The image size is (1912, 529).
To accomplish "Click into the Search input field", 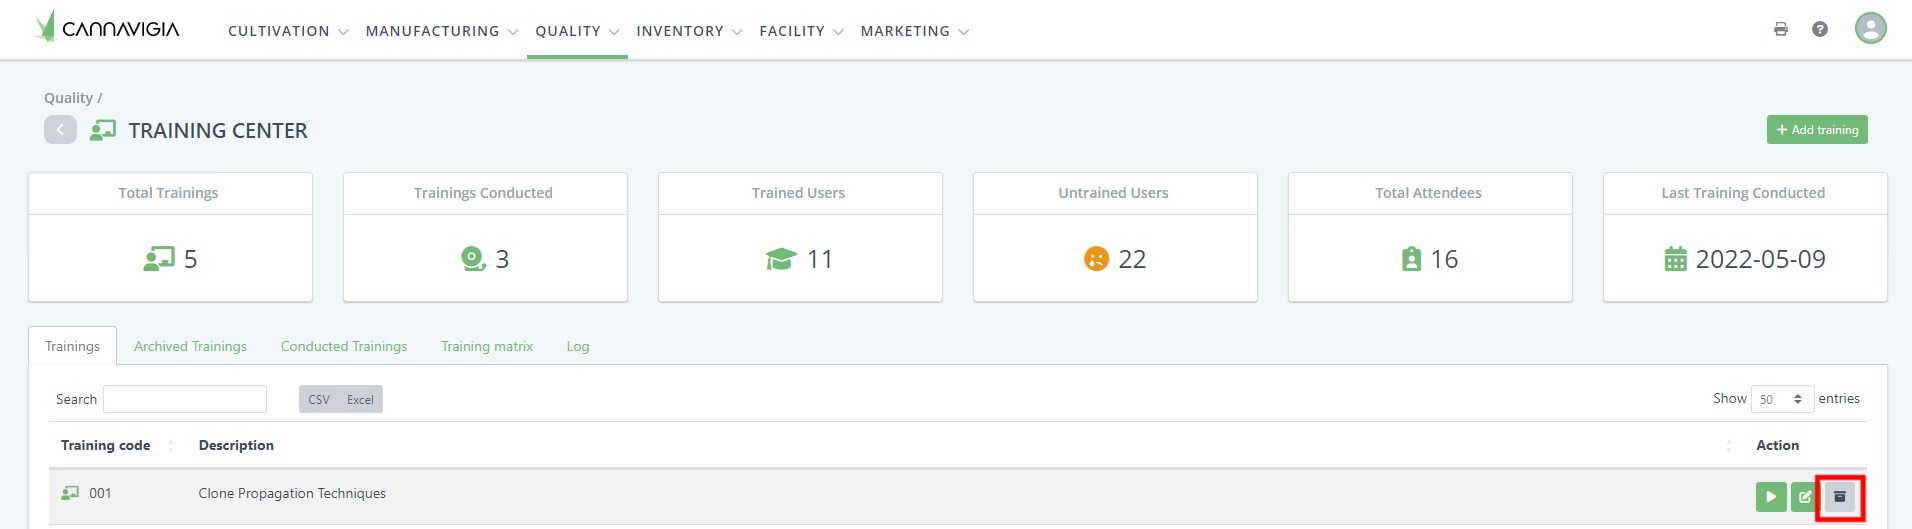I will [185, 399].
